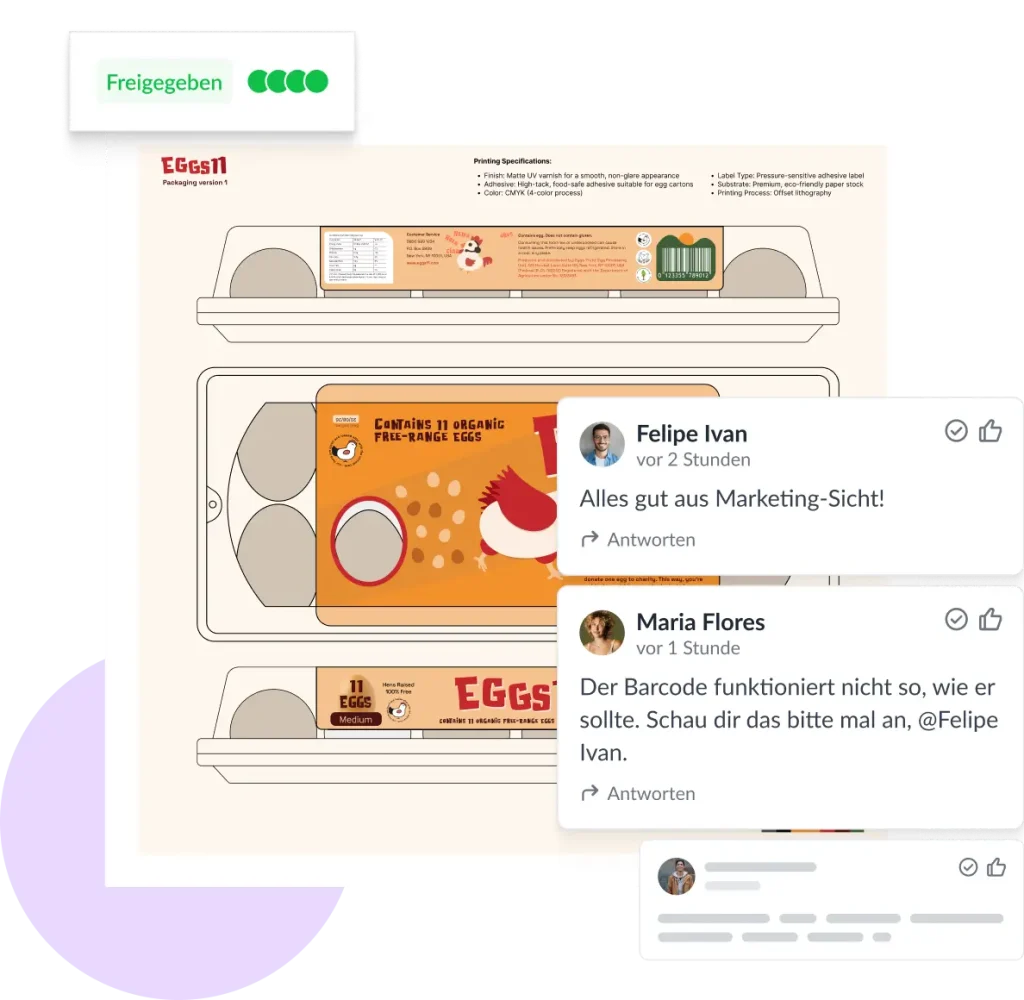1024x1000 pixels.
Task: Click the reply arrow icon under Felipe's comment
Action: click(590, 539)
